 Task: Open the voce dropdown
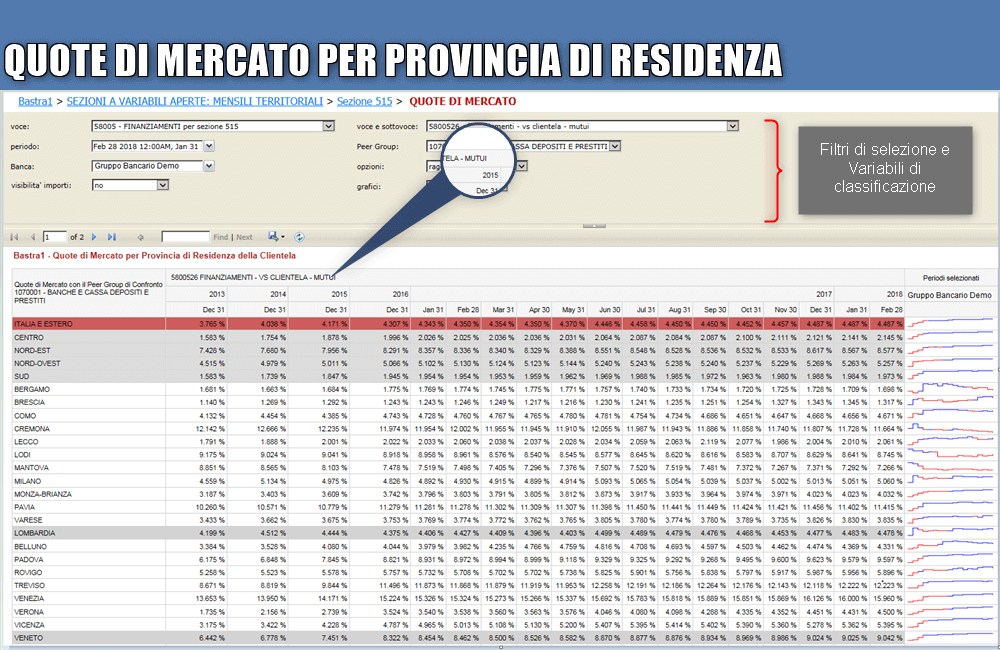click(328, 126)
